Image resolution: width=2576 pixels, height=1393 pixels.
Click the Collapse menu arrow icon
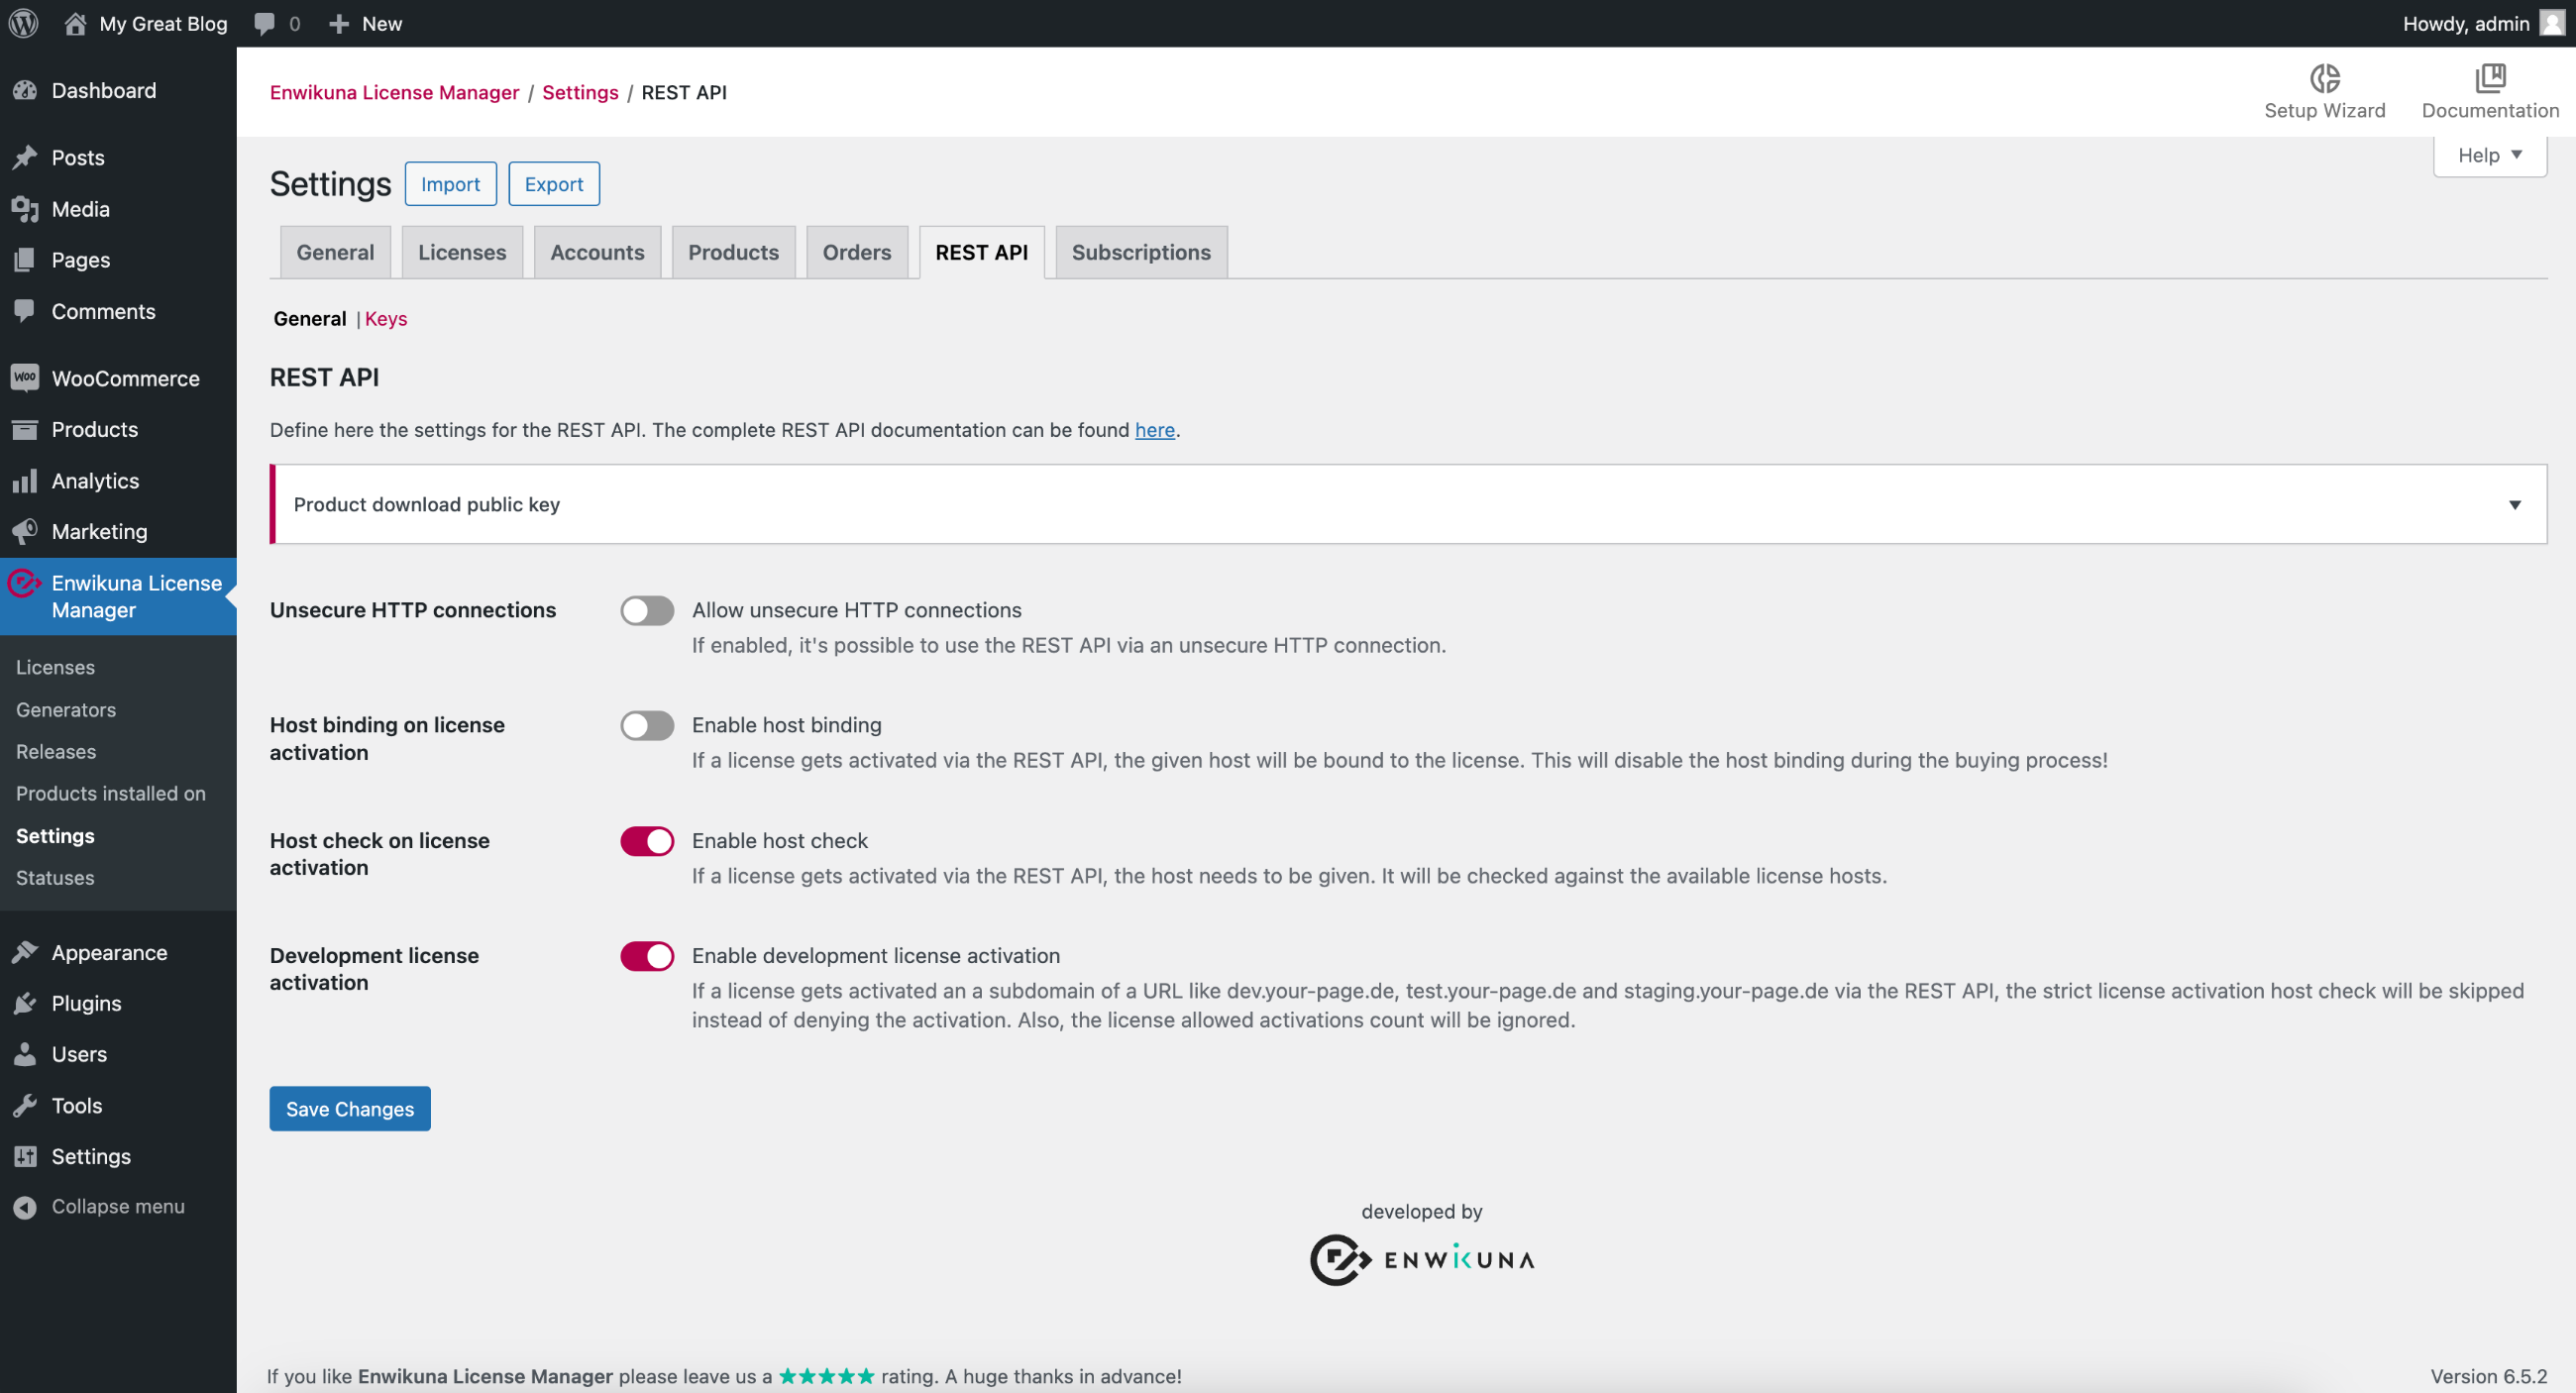25,1207
